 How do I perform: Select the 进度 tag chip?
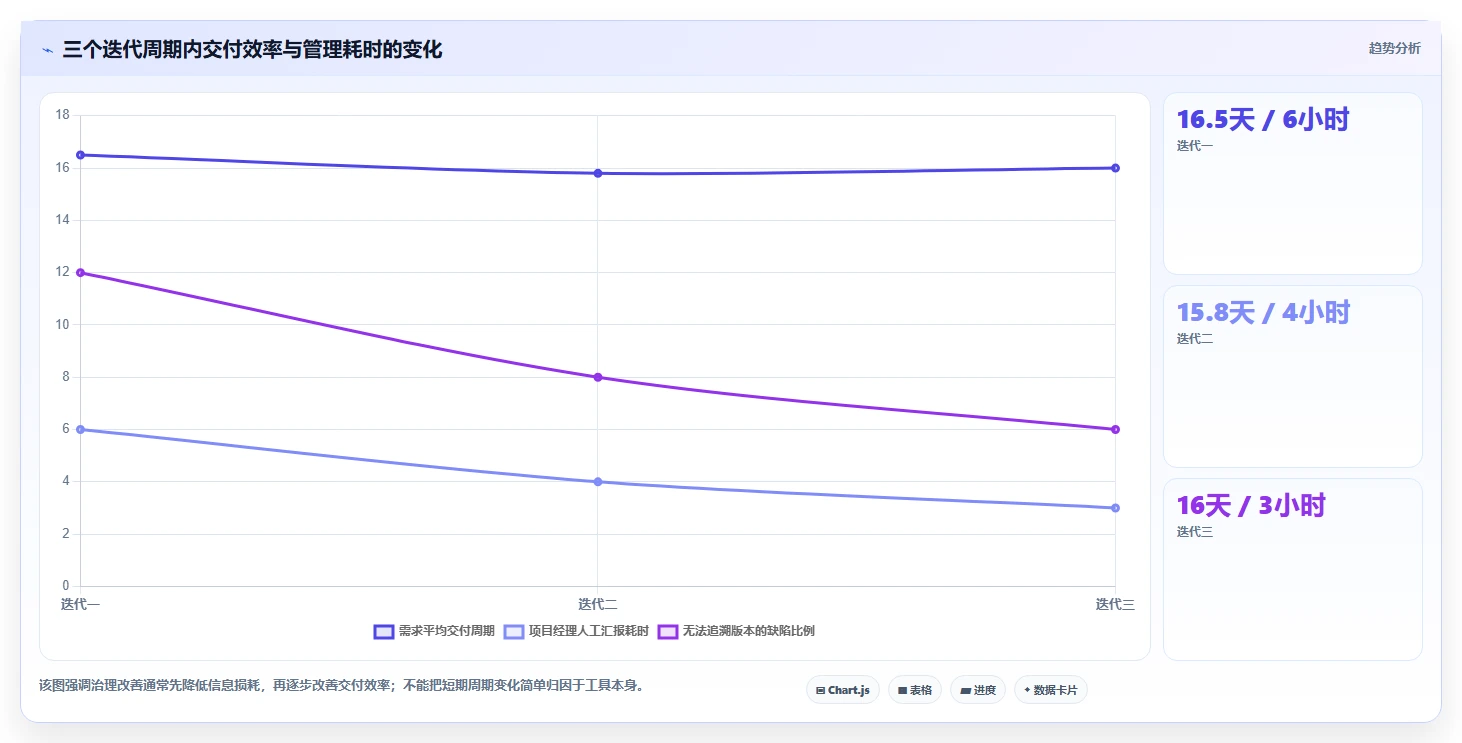[x=978, y=690]
